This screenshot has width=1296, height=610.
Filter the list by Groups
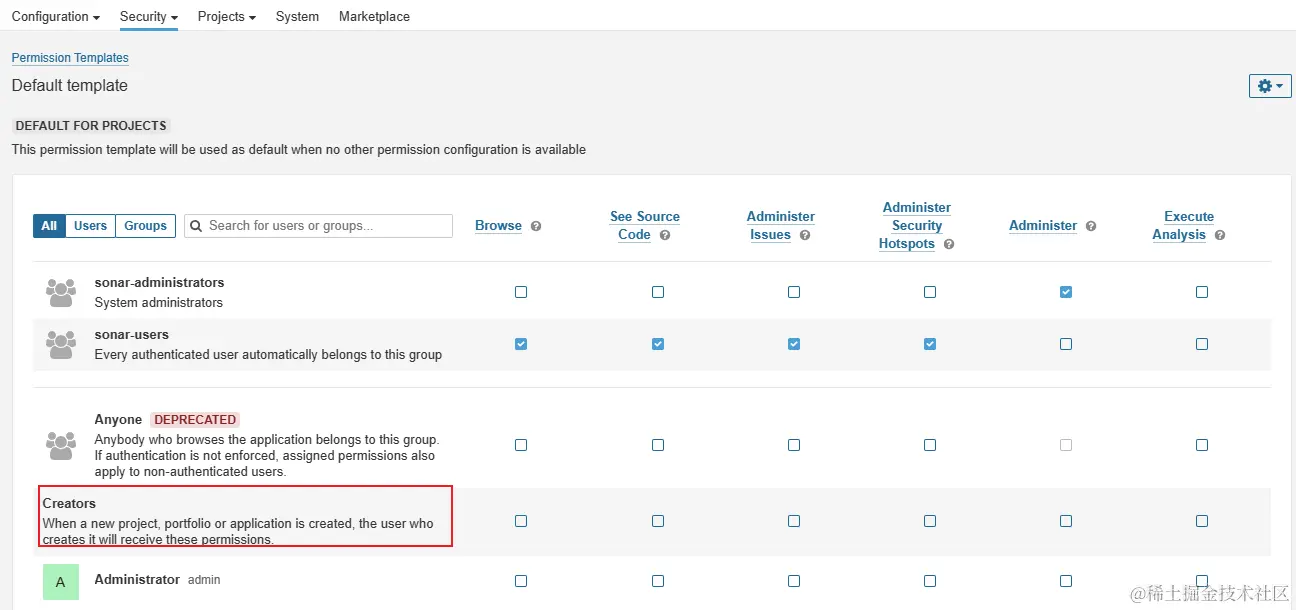(x=145, y=226)
